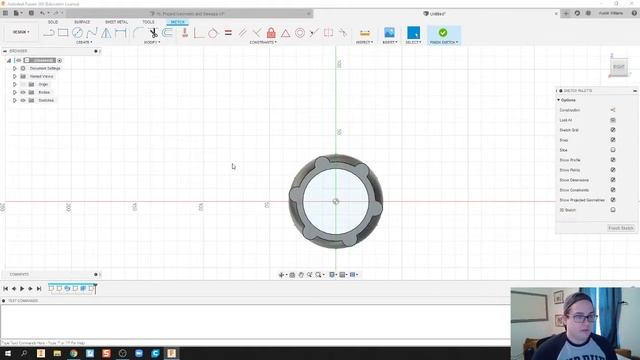Select the Mirror sketch tool
The height and width of the screenshot is (360, 640).
(x=106, y=33)
